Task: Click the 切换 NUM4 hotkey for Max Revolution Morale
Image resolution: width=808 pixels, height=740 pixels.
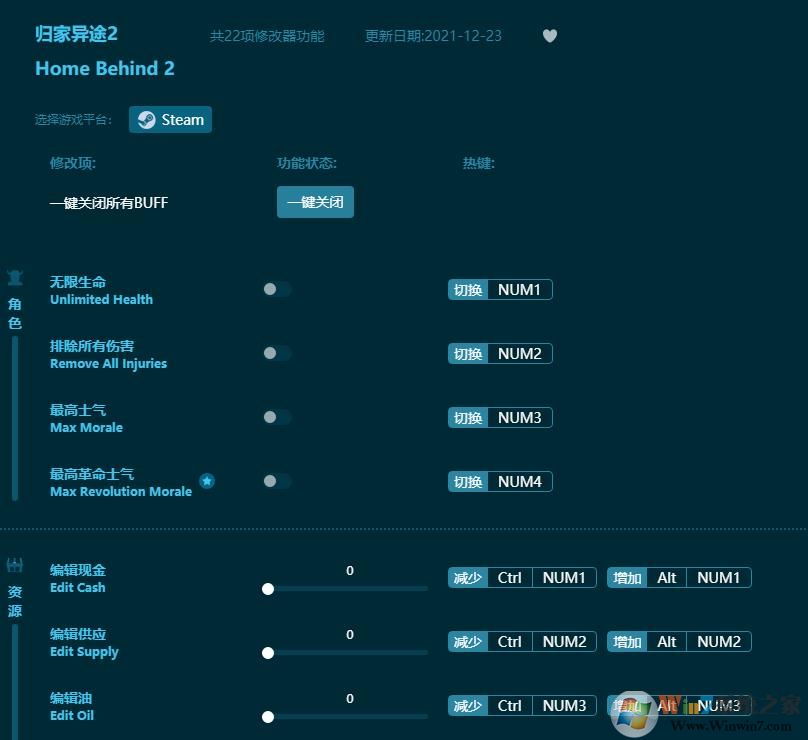Action: point(500,481)
